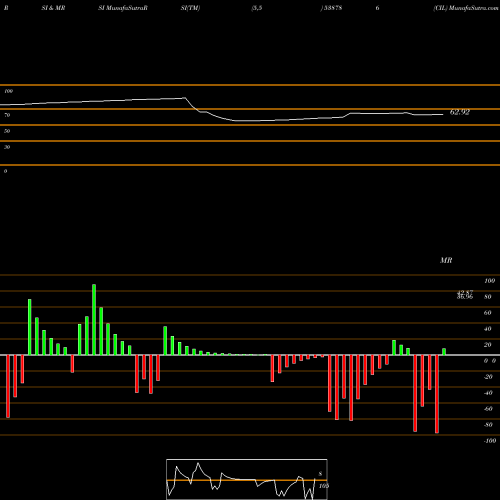
Task: Click the 40 label on MR axis
Action: (x=488, y=329)
